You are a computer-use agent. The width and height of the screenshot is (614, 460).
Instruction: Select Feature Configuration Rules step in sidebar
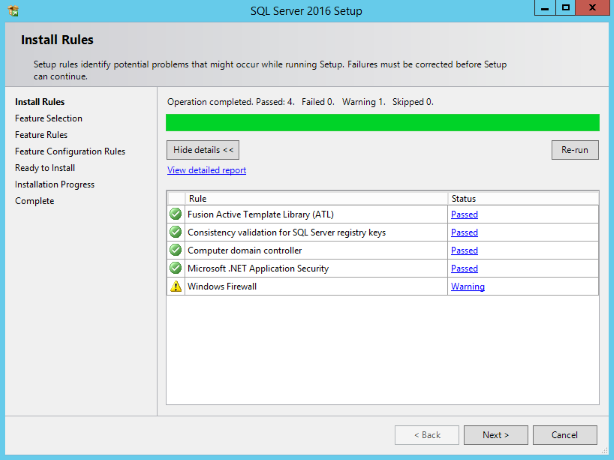click(x=70, y=152)
